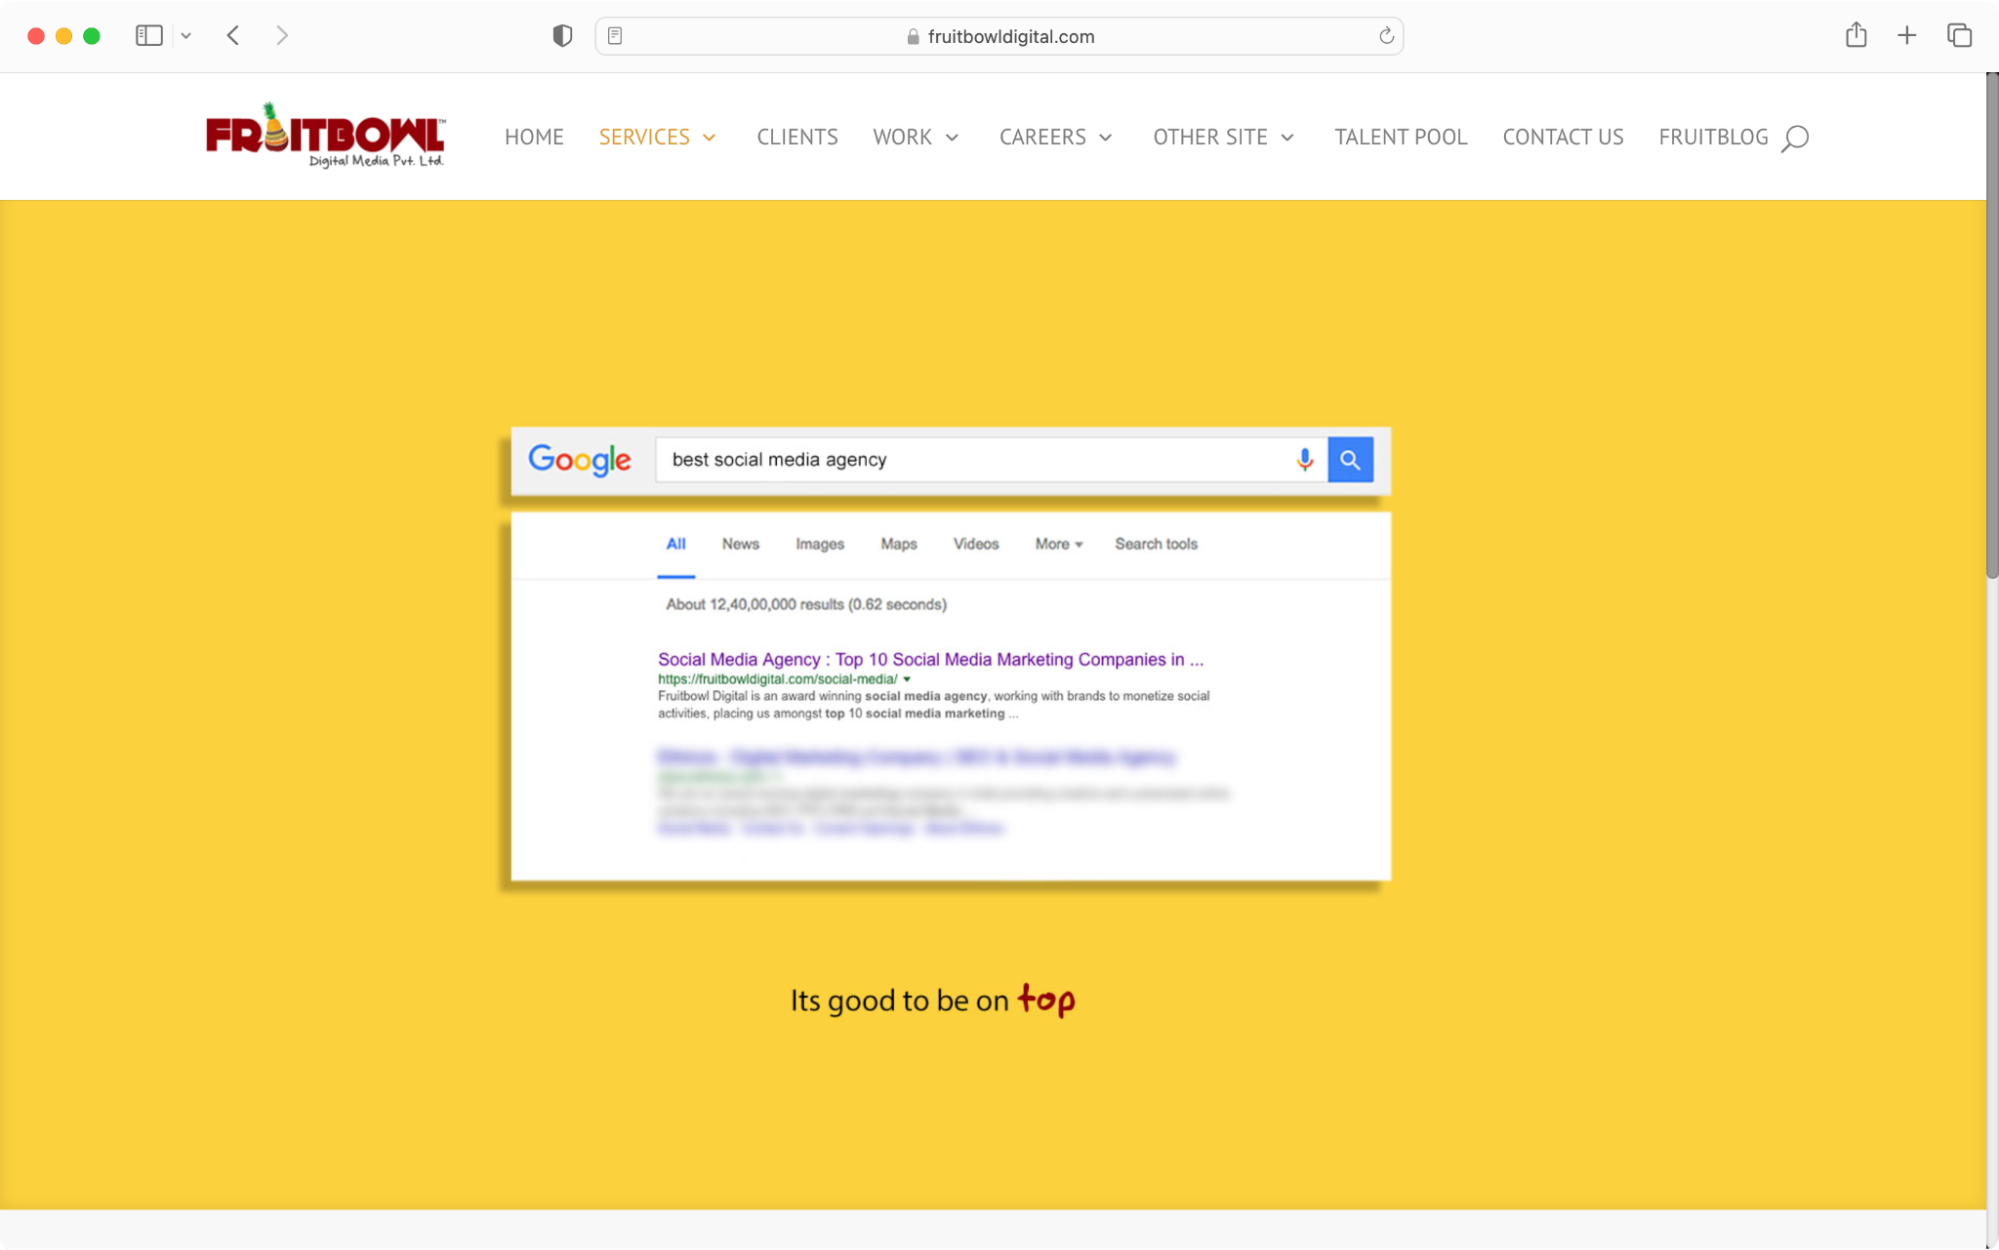This screenshot has width=1999, height=1250.
Task: Click the blue Google search button
Action: coord(1350,460)
